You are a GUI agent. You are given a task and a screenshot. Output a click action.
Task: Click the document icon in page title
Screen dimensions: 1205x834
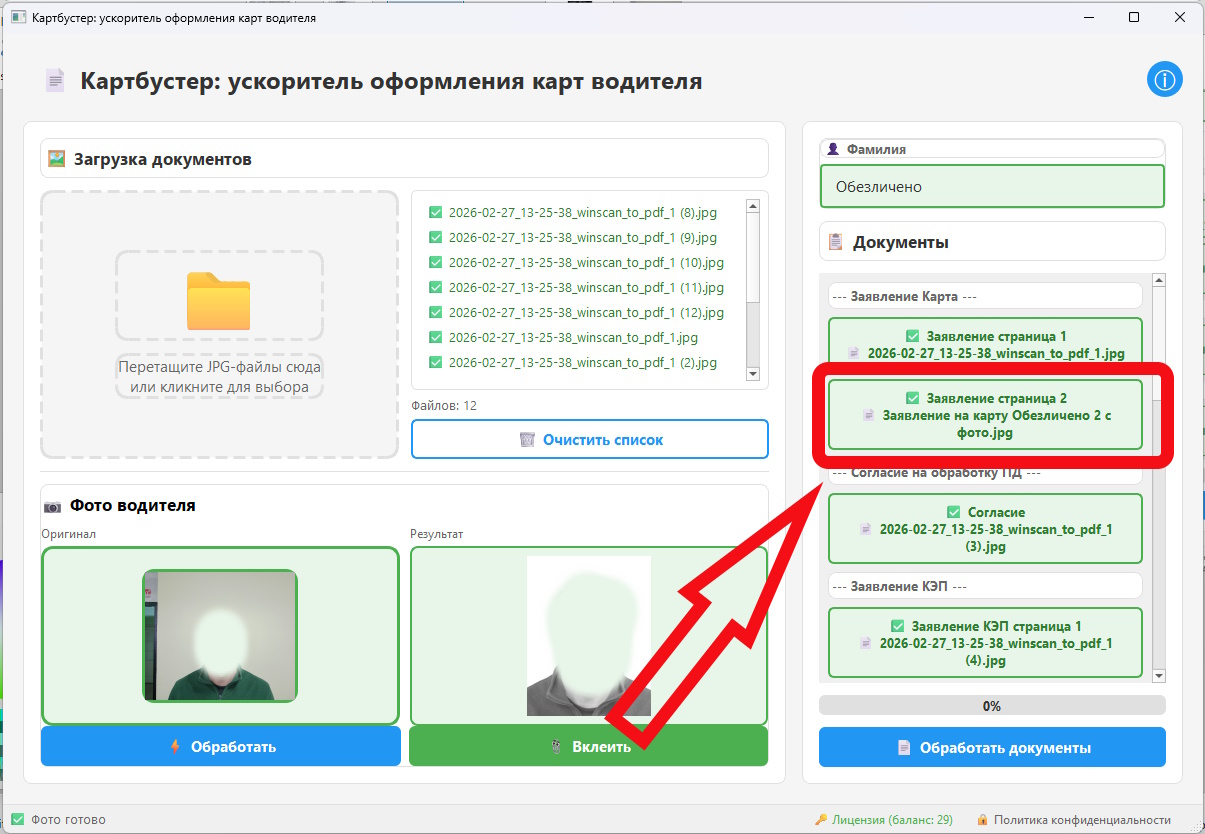[x=56, y=81]
